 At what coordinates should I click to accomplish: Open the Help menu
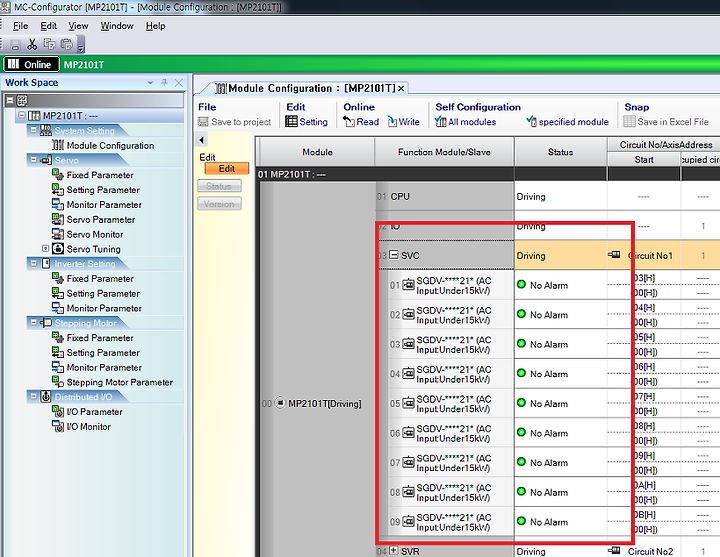pos(155,26)
